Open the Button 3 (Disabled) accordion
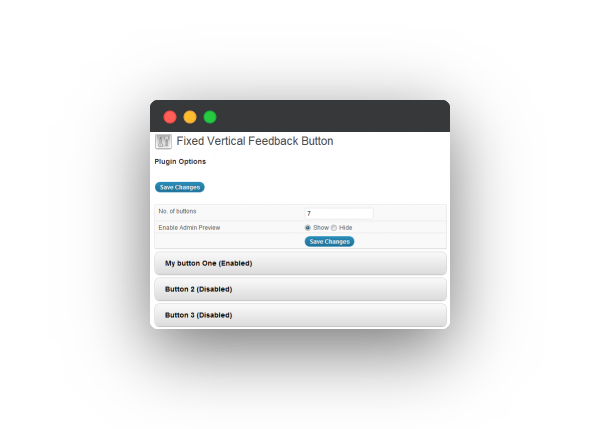Image resolution: width=600 pixels, height=429 pixels. point(300,315)
